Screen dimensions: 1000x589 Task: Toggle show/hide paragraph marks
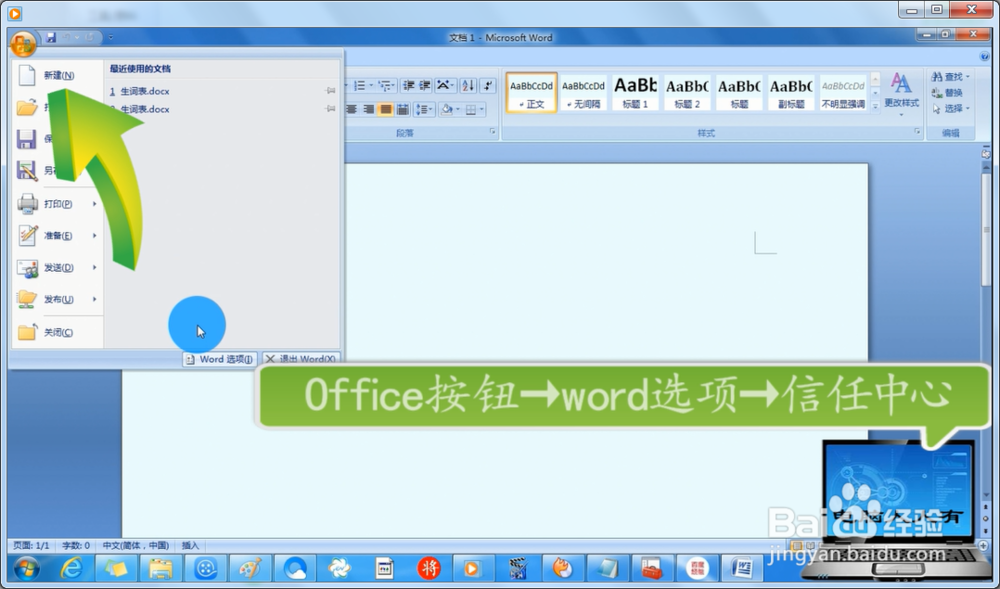[x=488, y=85]
